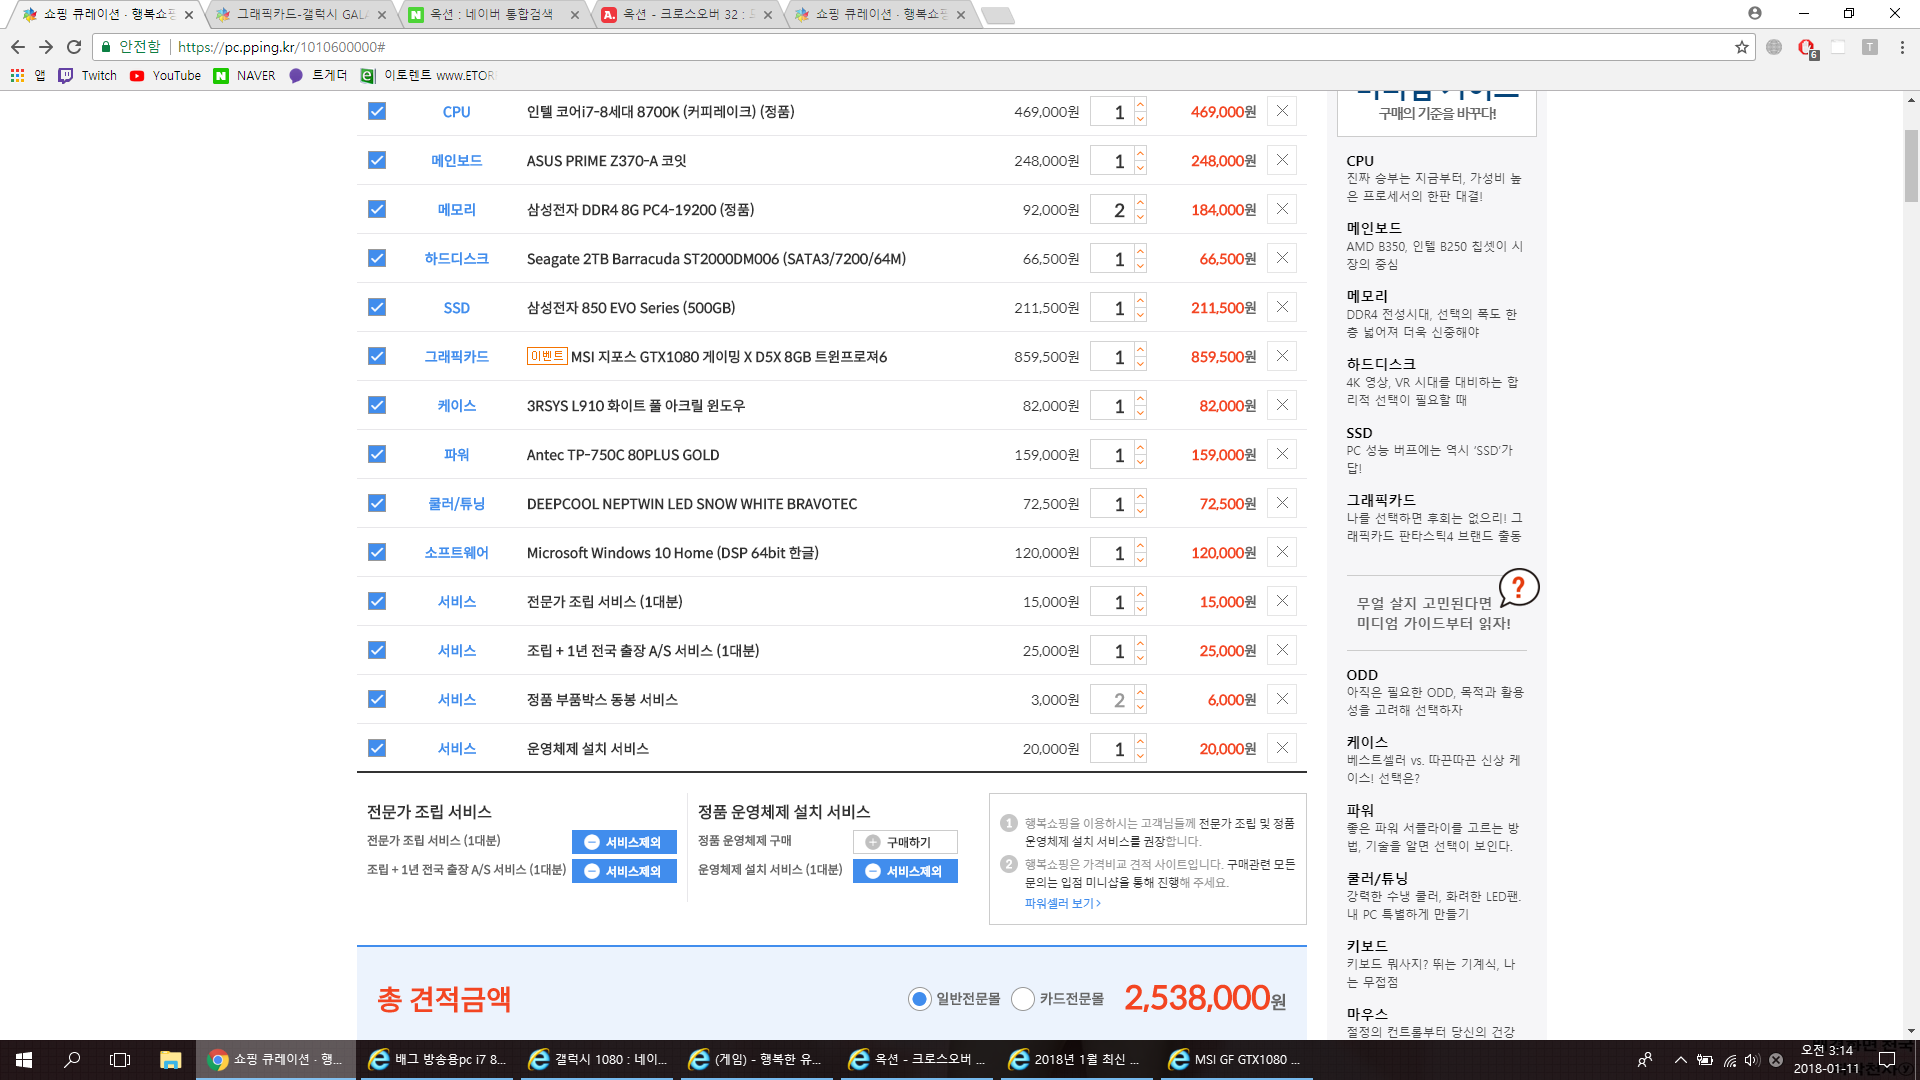This screenshot has height=1080, width=1920.
Task: Open File Explorer from taskbar
Action: tap(170, 1059)
